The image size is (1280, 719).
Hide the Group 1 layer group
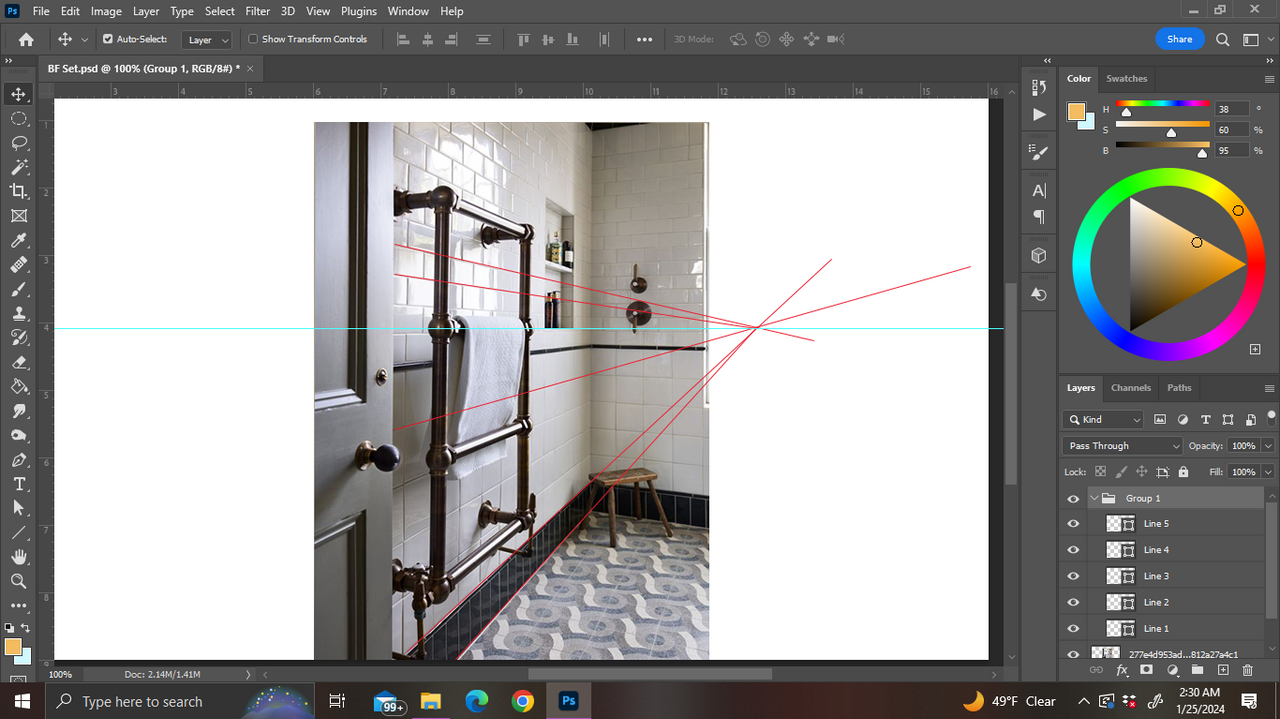click(x=1073, y=498)
